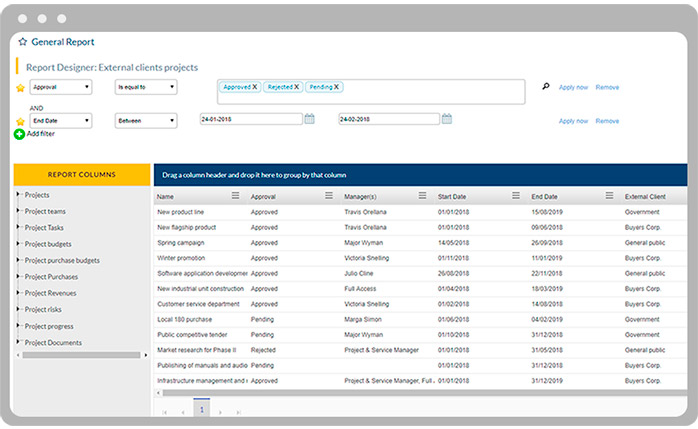Select Project Tasks in report columns
The width and height of the screenshot is (698, 429).
pyautogui.click(x=44, y=228)
